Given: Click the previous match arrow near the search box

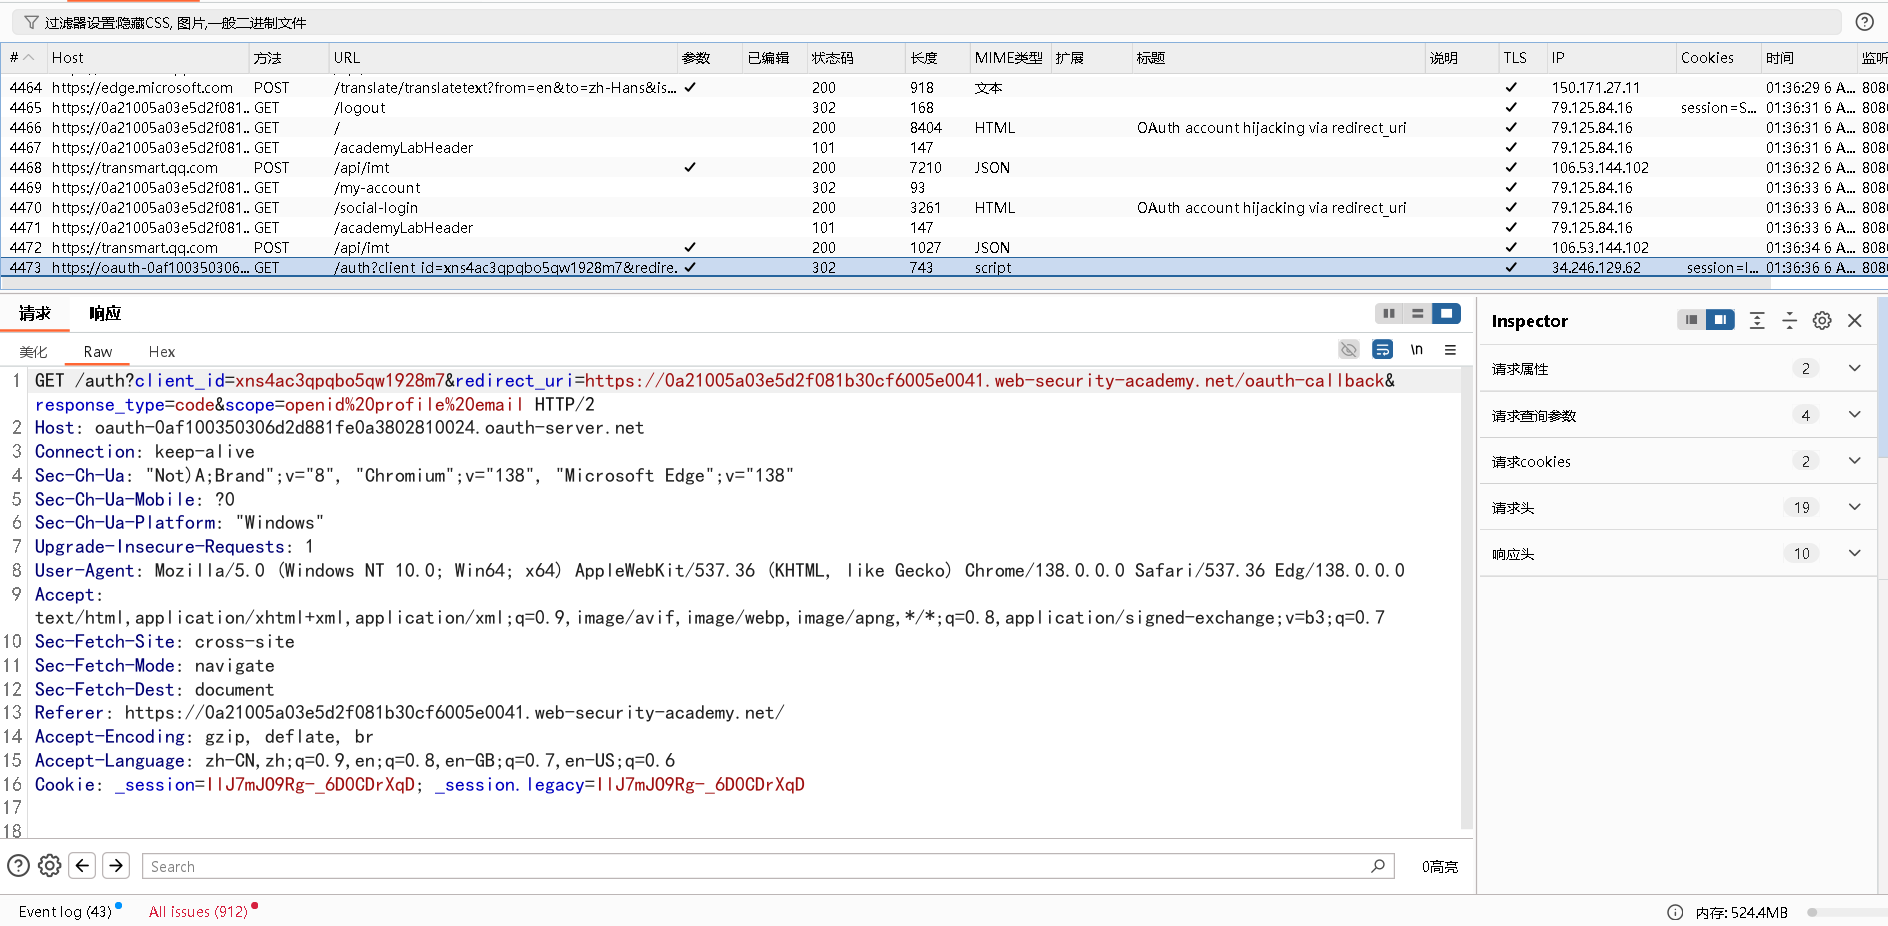Looking at the screenshot, I should 82,866.
